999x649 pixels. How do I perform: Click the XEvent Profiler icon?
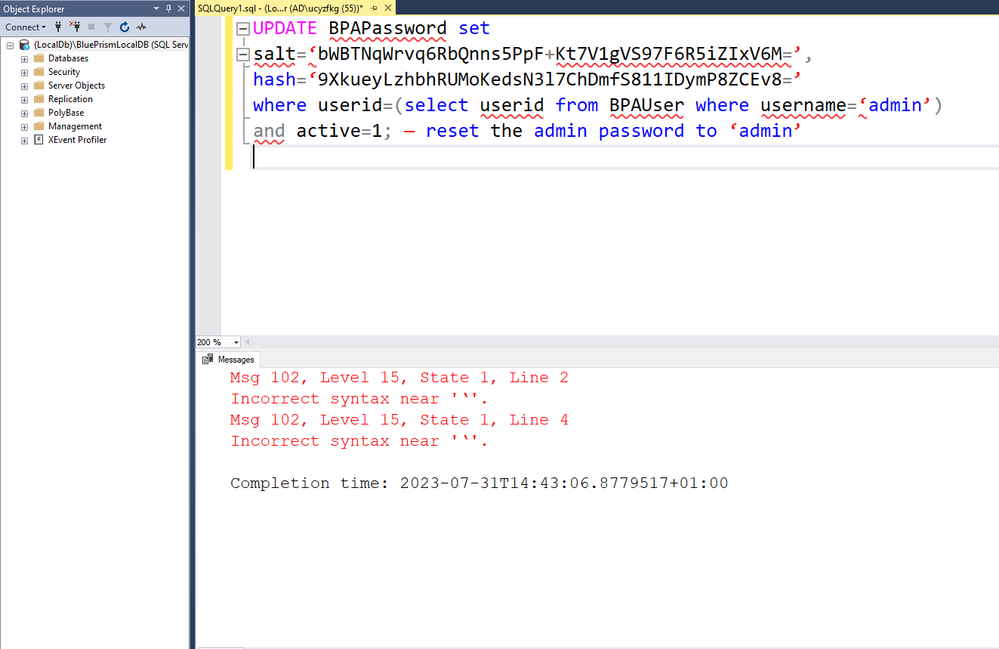[39, 139]
